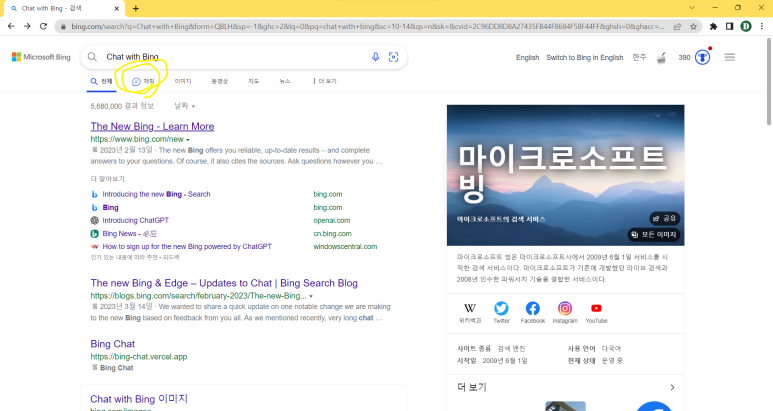
Task: Open the 지도 maps tab
Action: point(253,81)
